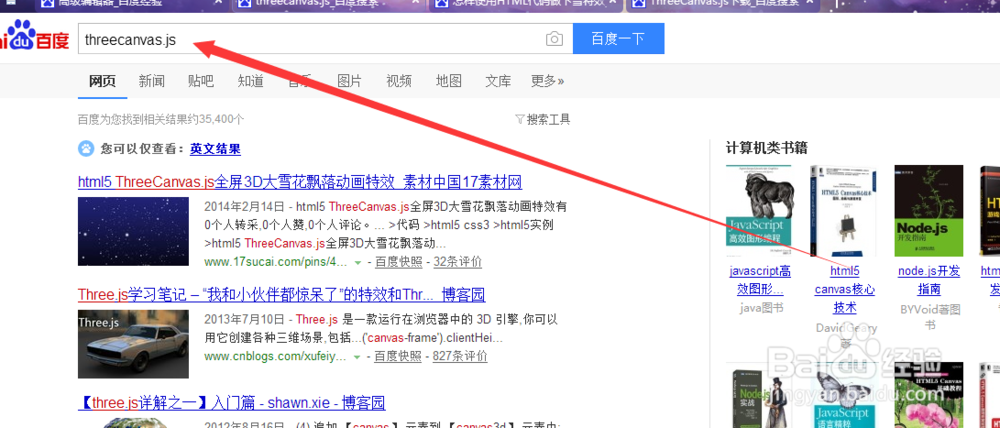Click the paw icon beside 您可以仅查看
Screen dimensions: 1000x428
(x=85, y=149)
